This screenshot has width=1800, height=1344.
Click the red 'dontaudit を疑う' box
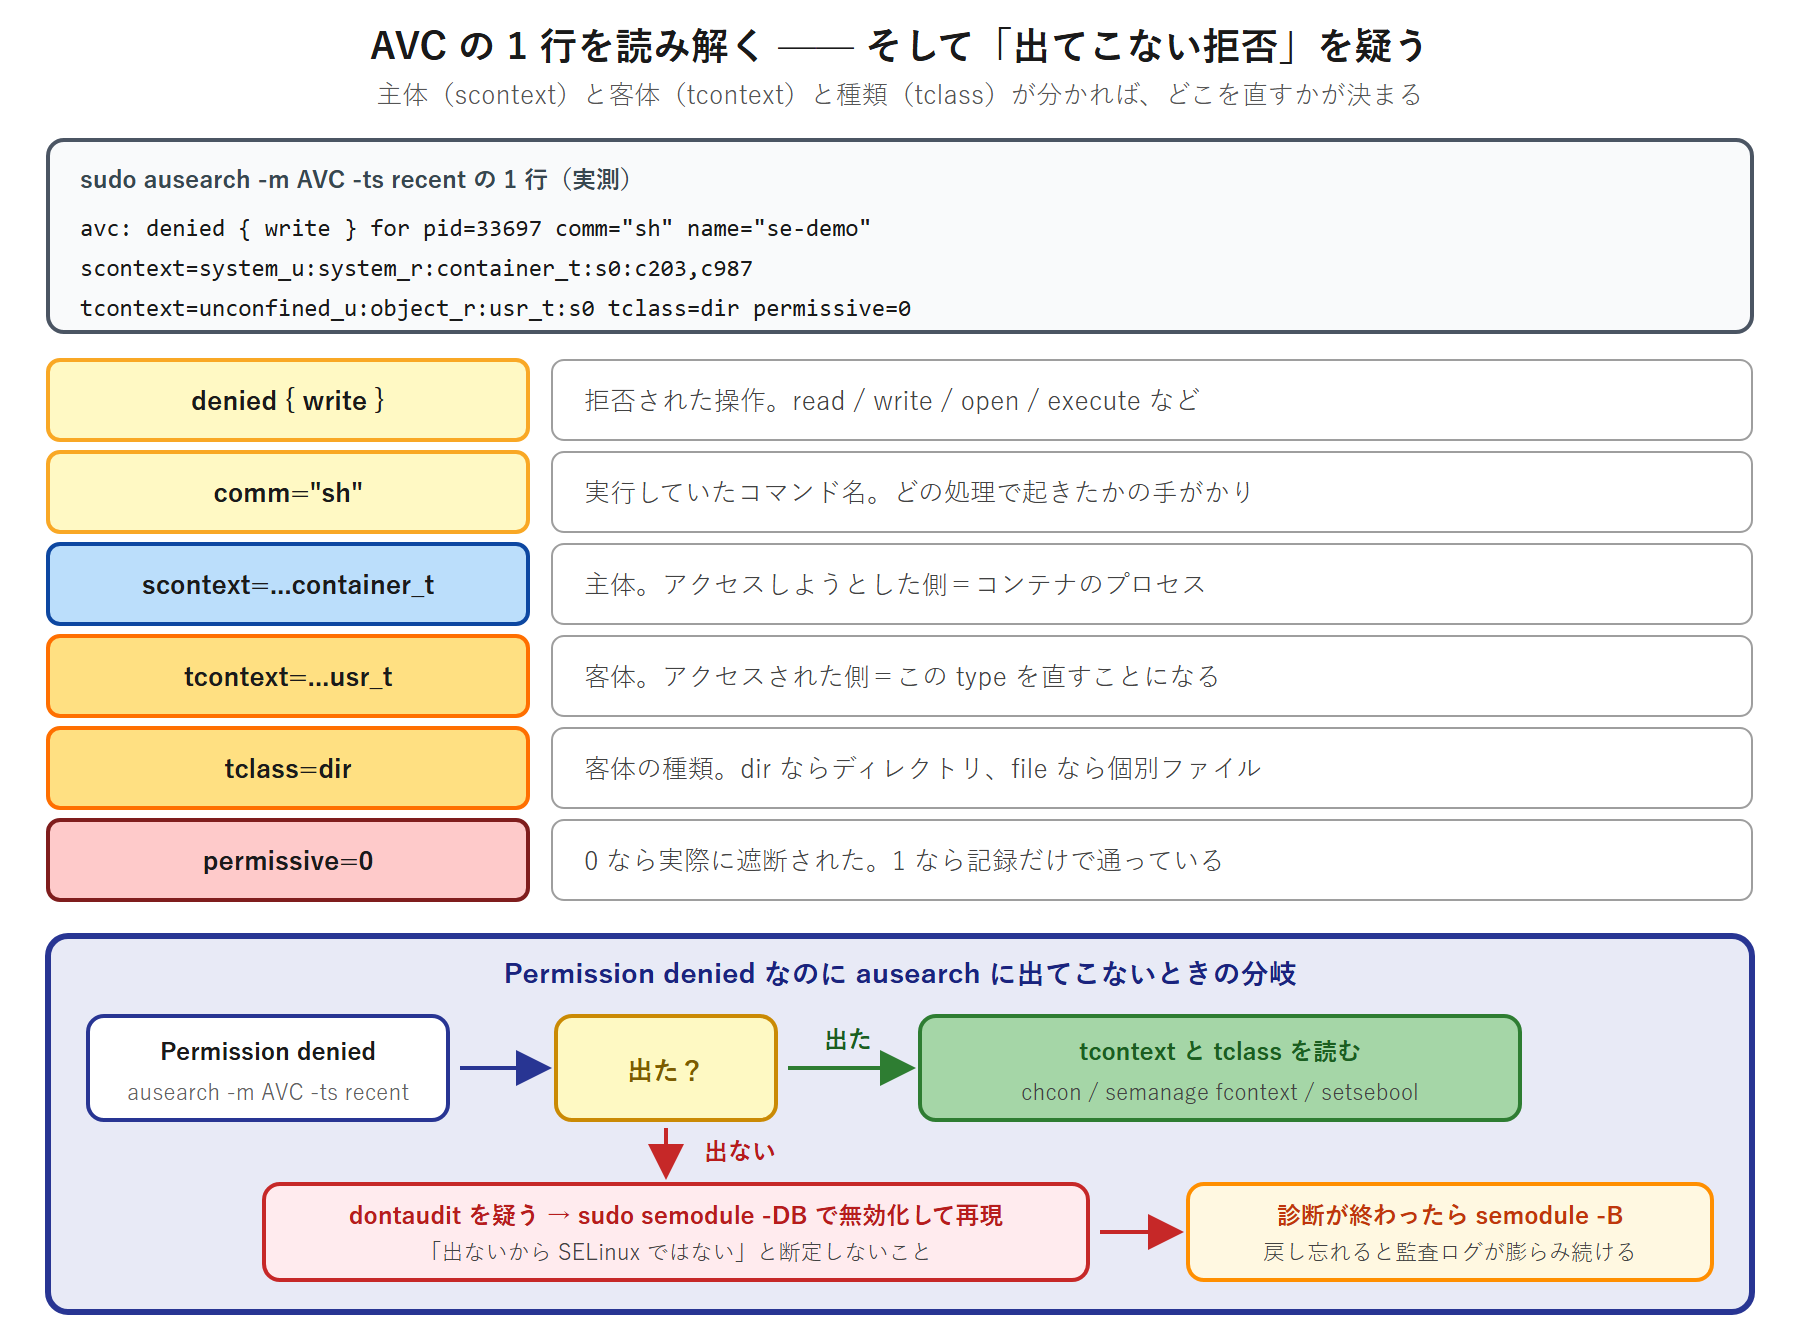(676, 1232)
